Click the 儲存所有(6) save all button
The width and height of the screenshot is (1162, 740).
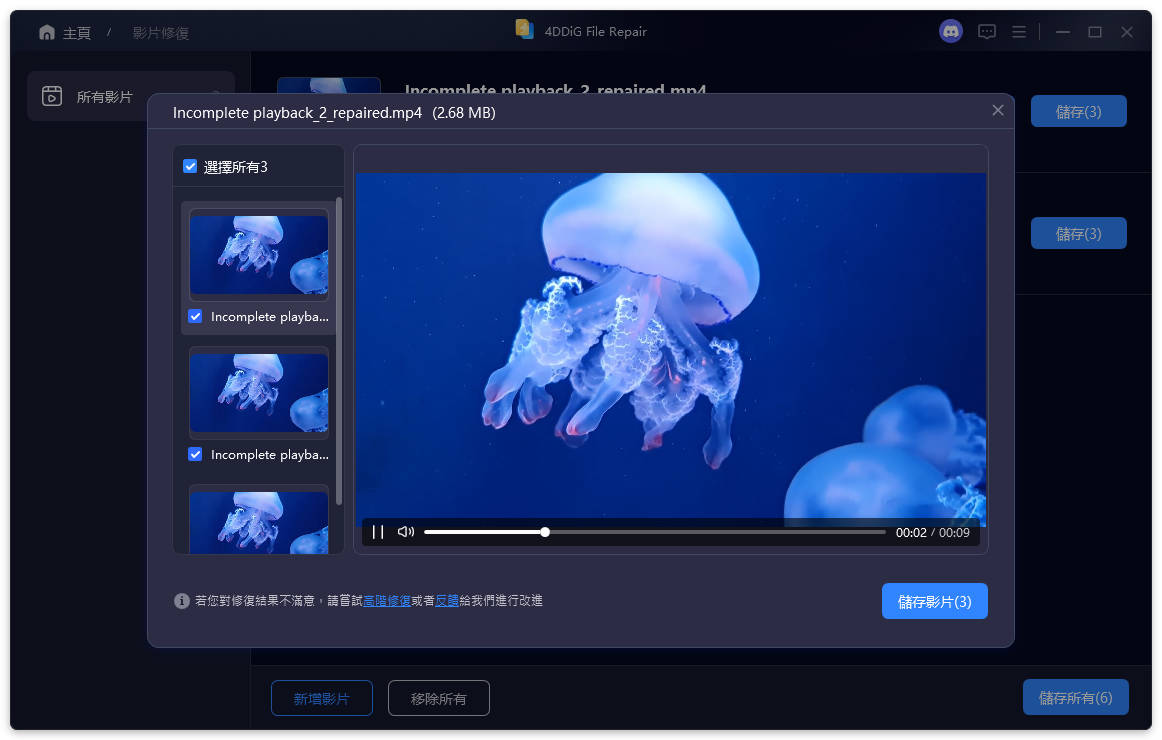(1075, 697)
